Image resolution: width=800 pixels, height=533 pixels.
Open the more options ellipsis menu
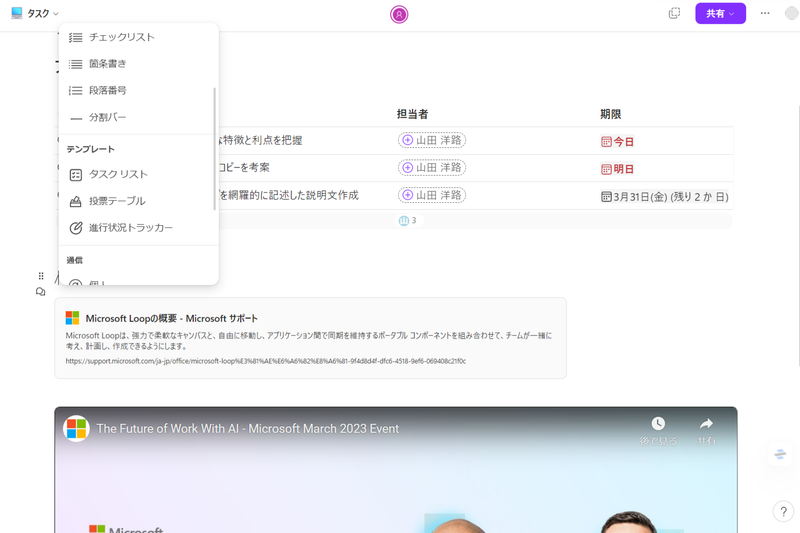coord(765,13)
